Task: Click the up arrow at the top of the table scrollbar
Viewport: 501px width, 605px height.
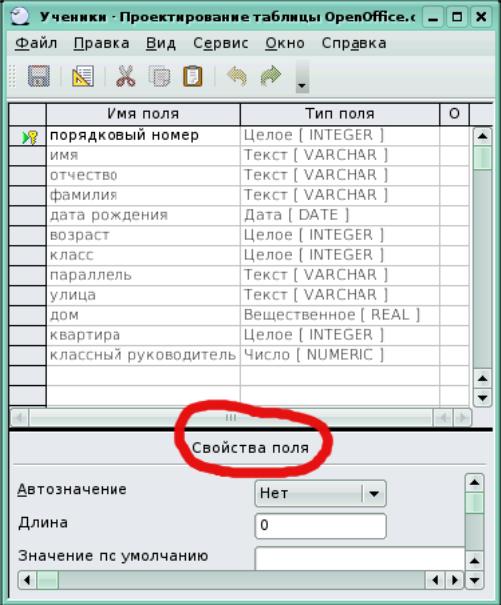Action: tap(482, 136)
